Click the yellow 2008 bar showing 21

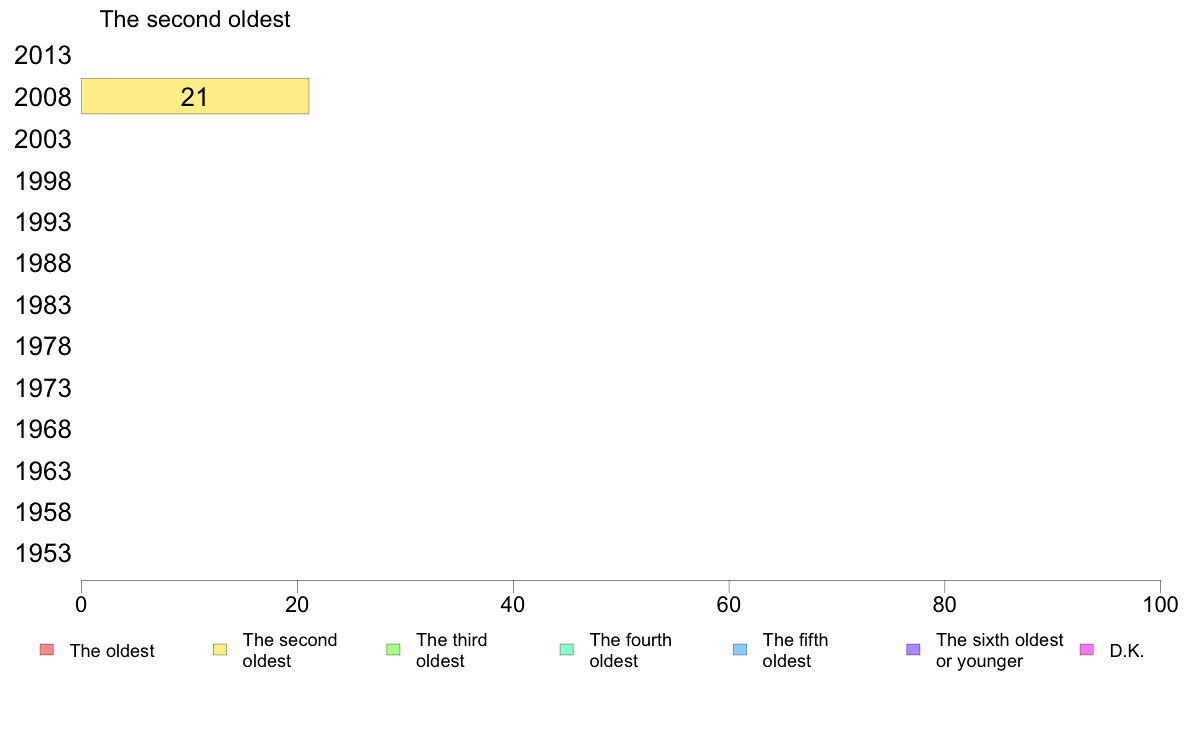[x=195, y=96]
